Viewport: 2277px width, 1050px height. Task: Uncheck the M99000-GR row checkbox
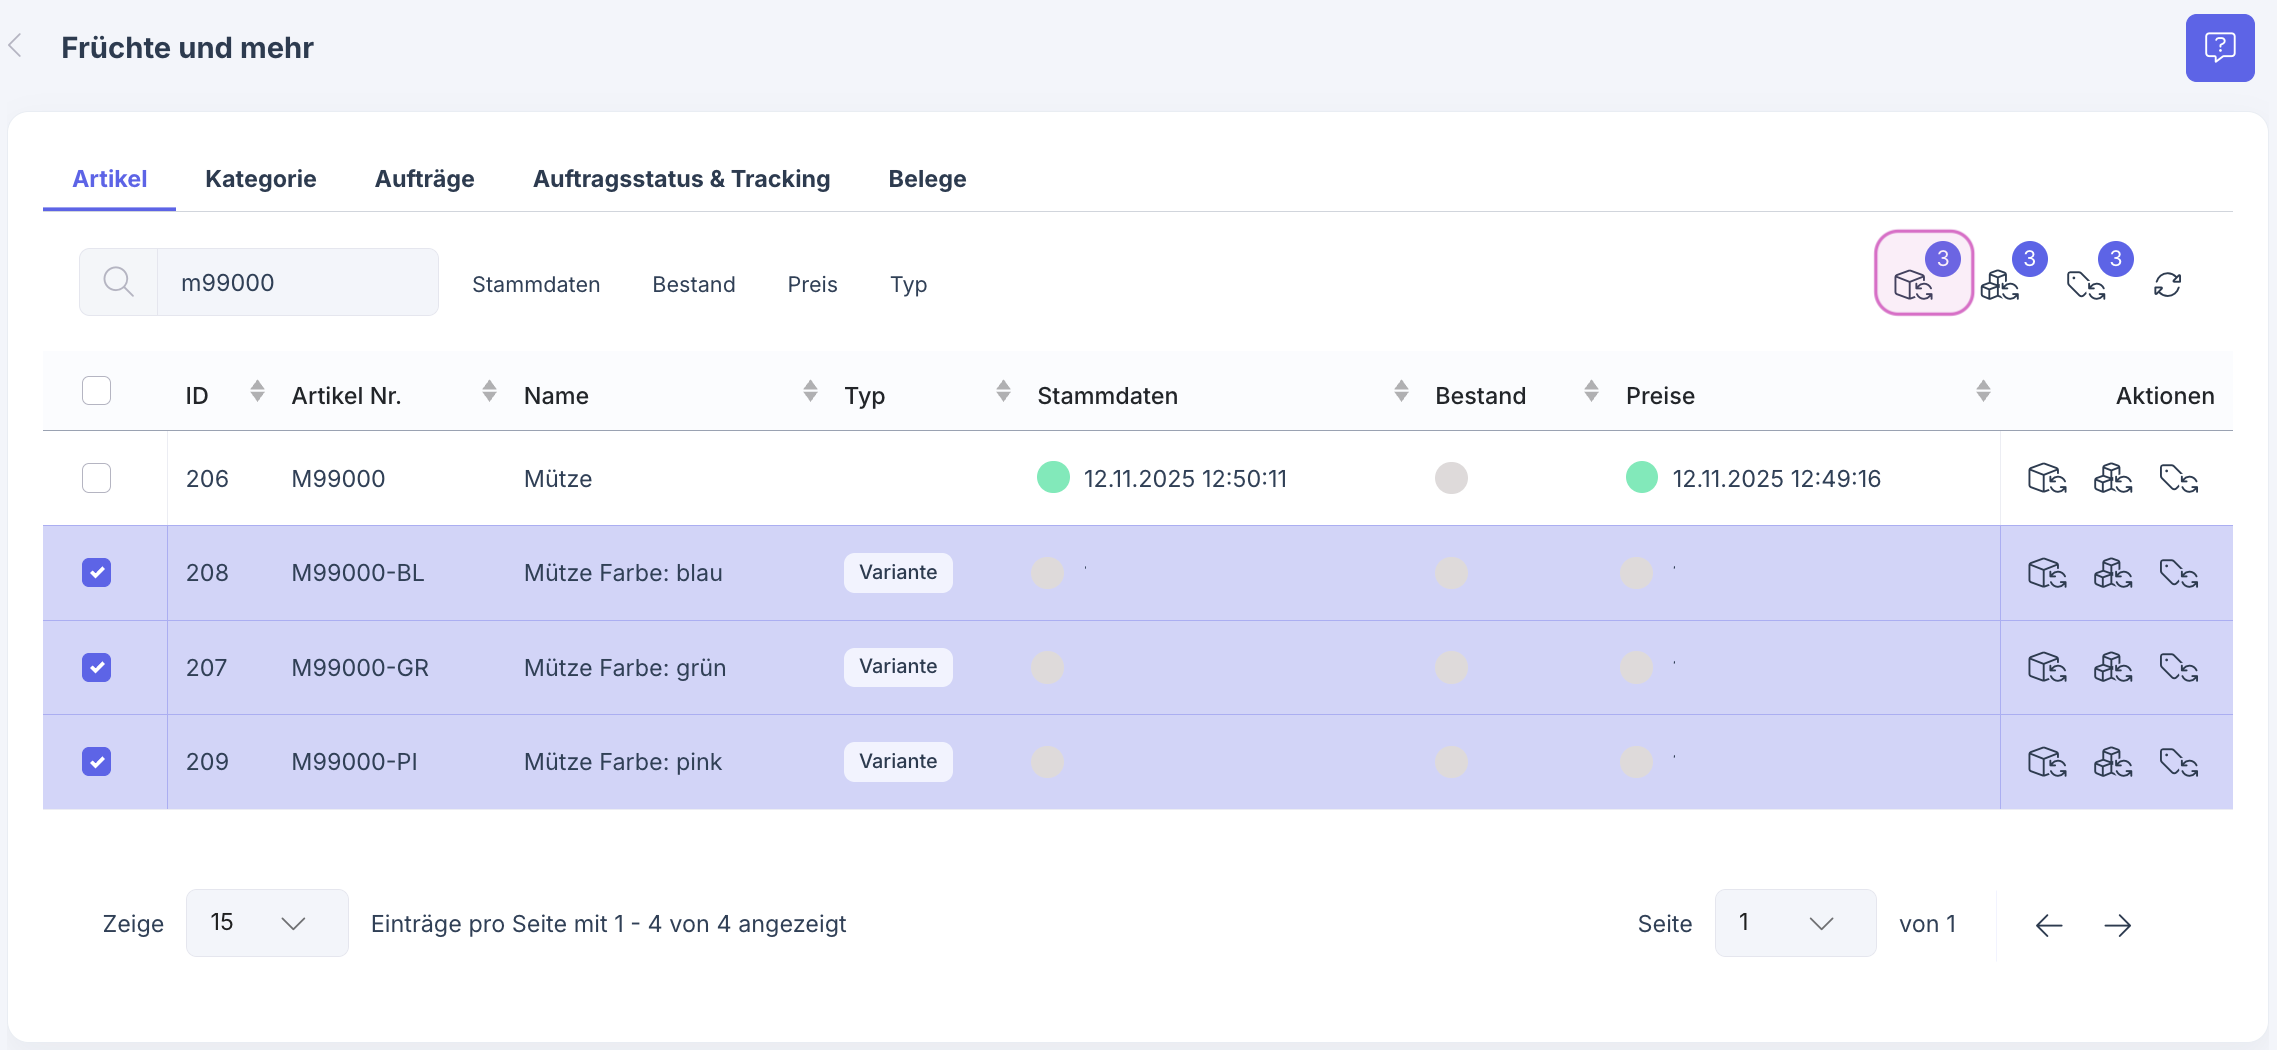[x=96, y=667]
